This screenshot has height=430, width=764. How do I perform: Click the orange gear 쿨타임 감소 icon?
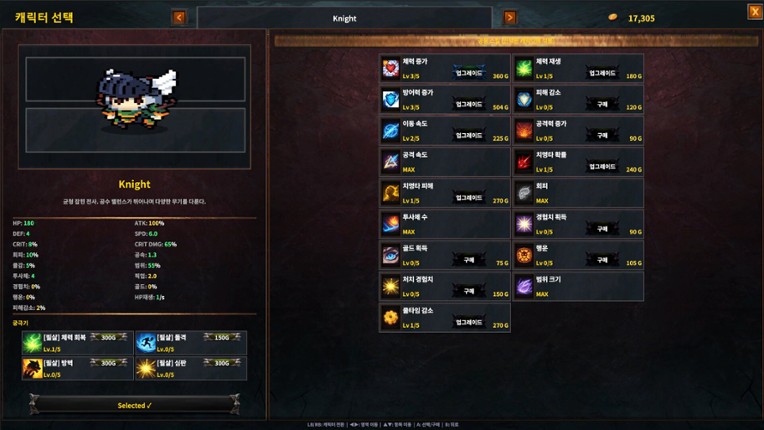391,318
